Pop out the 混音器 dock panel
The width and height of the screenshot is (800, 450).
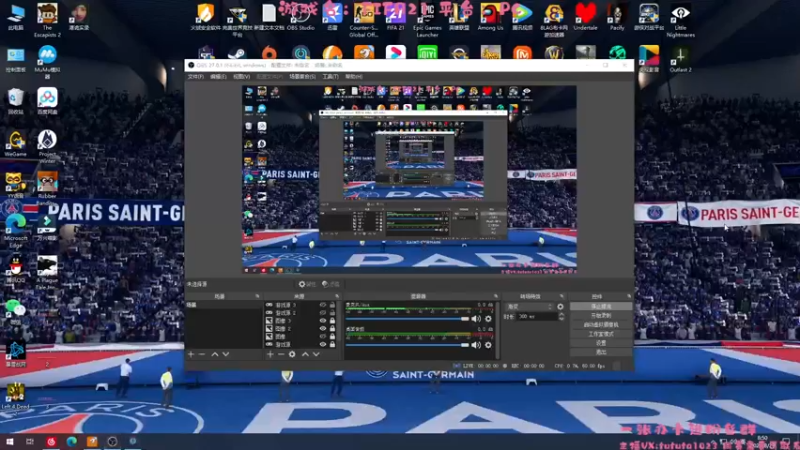pos(495,296)
